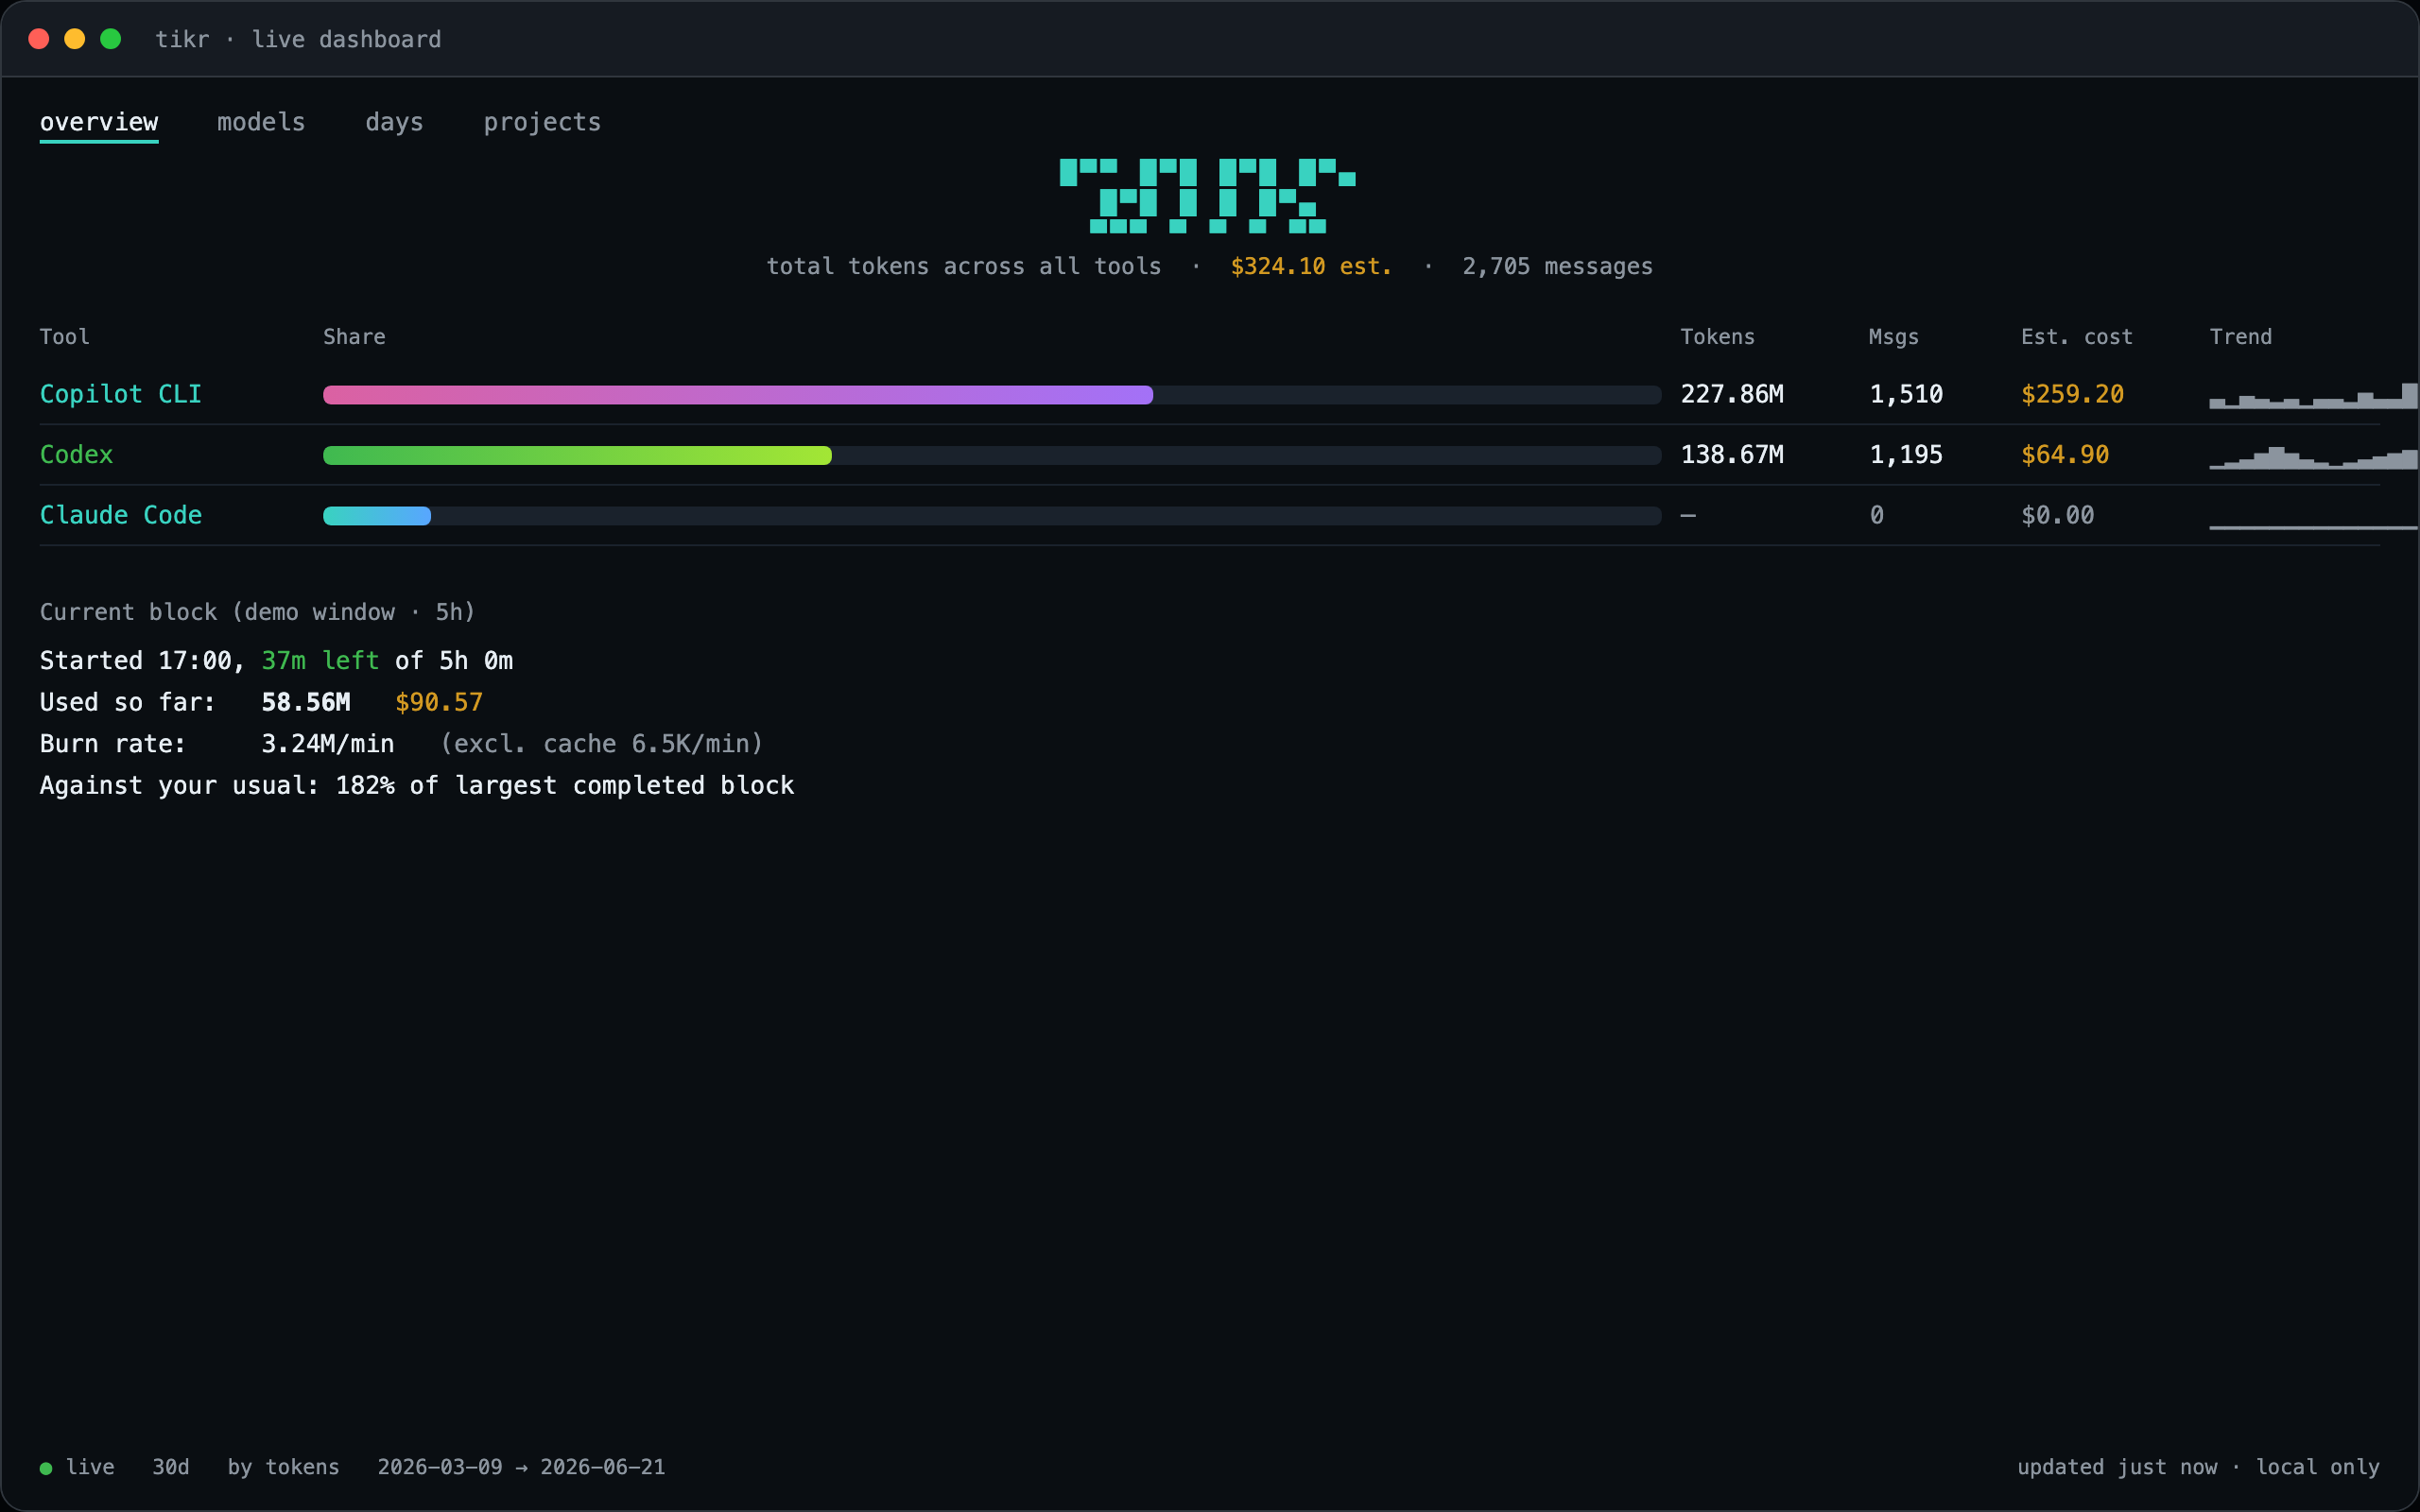The image size is (2420, 1512).
Task: Select the Copilot CLI tool row name
Action: (120, 394)
